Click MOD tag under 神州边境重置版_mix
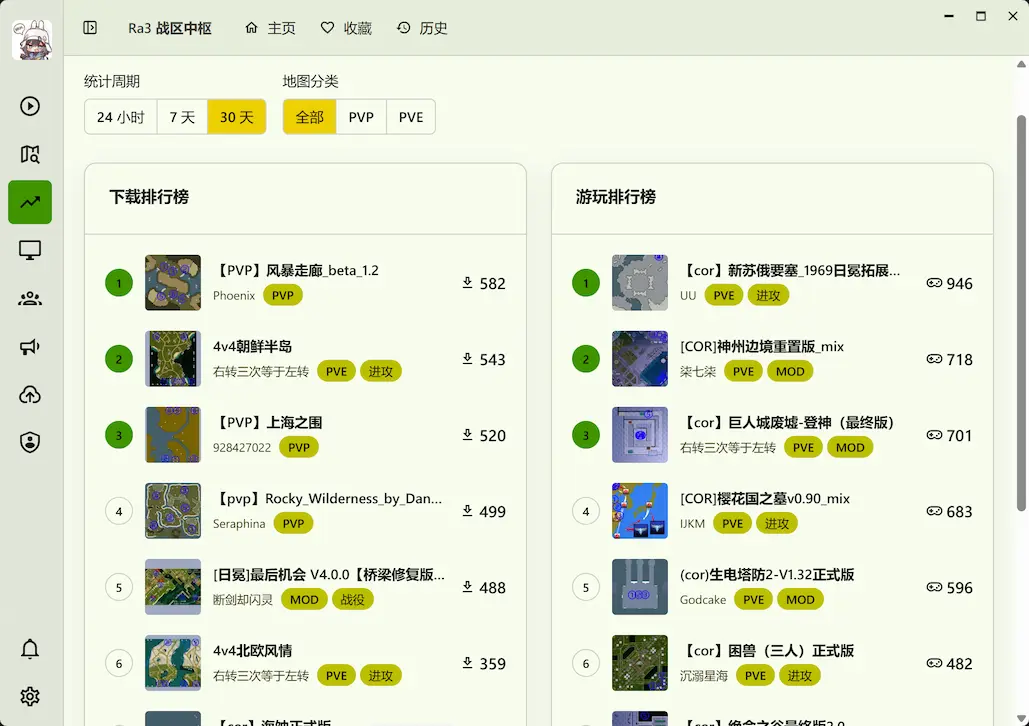The width and height of the screenshot is (1029, 726). 790,372
